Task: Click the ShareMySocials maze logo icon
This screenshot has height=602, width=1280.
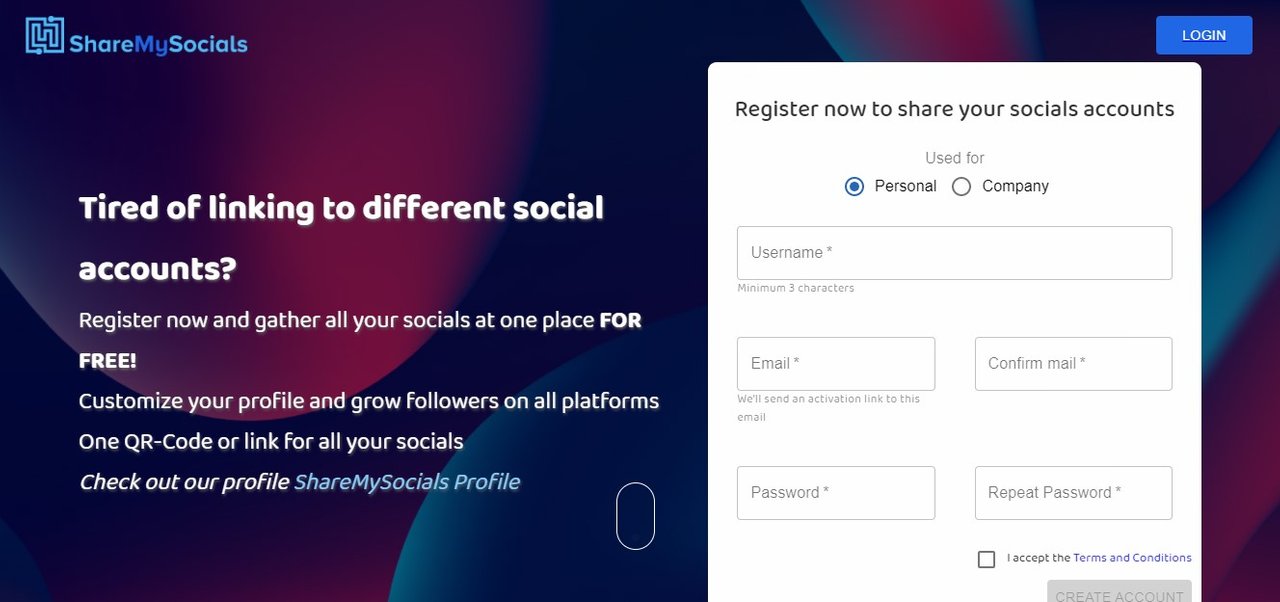Action: (x=45, y=35)
